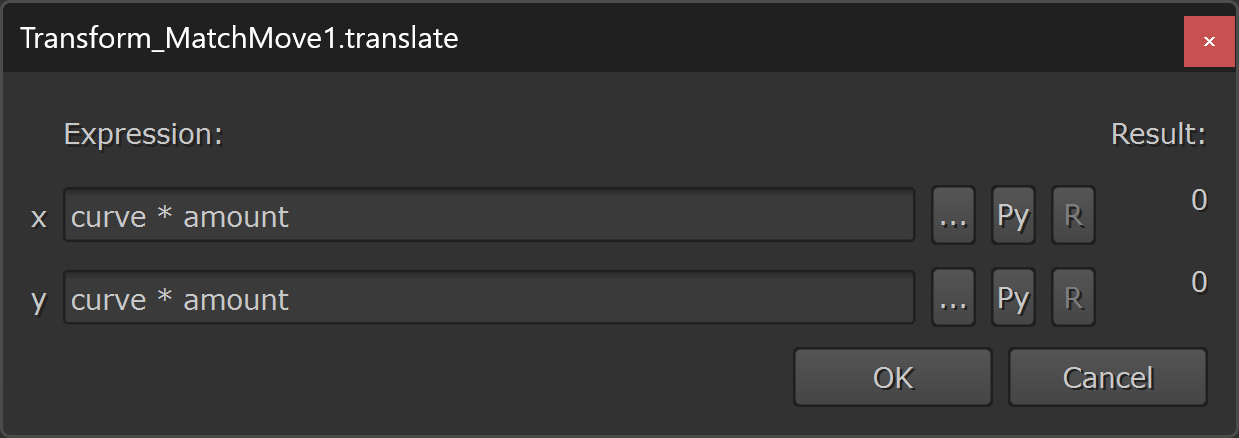Click the y expression result value
Viewport: 1239px width, 438px height.
coord(1198,283)
